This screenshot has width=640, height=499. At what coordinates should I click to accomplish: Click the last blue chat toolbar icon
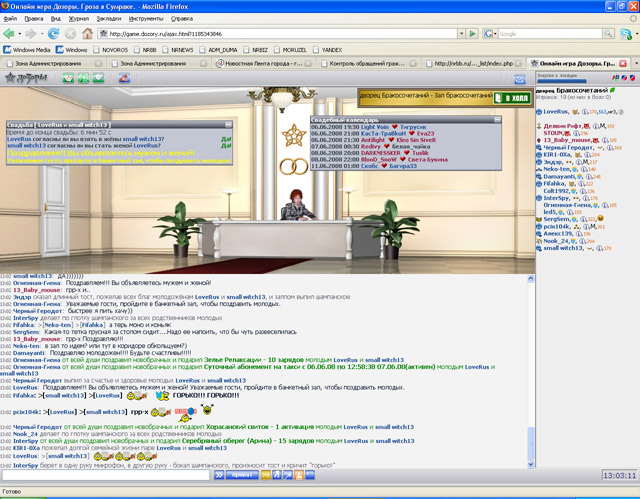click(x=310, y=475)
